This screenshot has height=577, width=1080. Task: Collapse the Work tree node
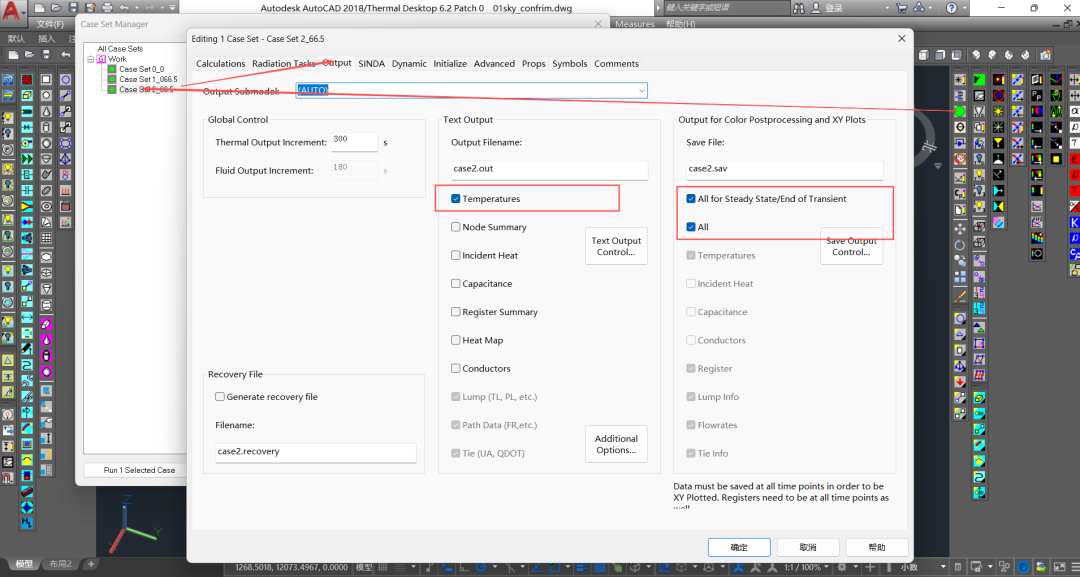click(90, 59)
